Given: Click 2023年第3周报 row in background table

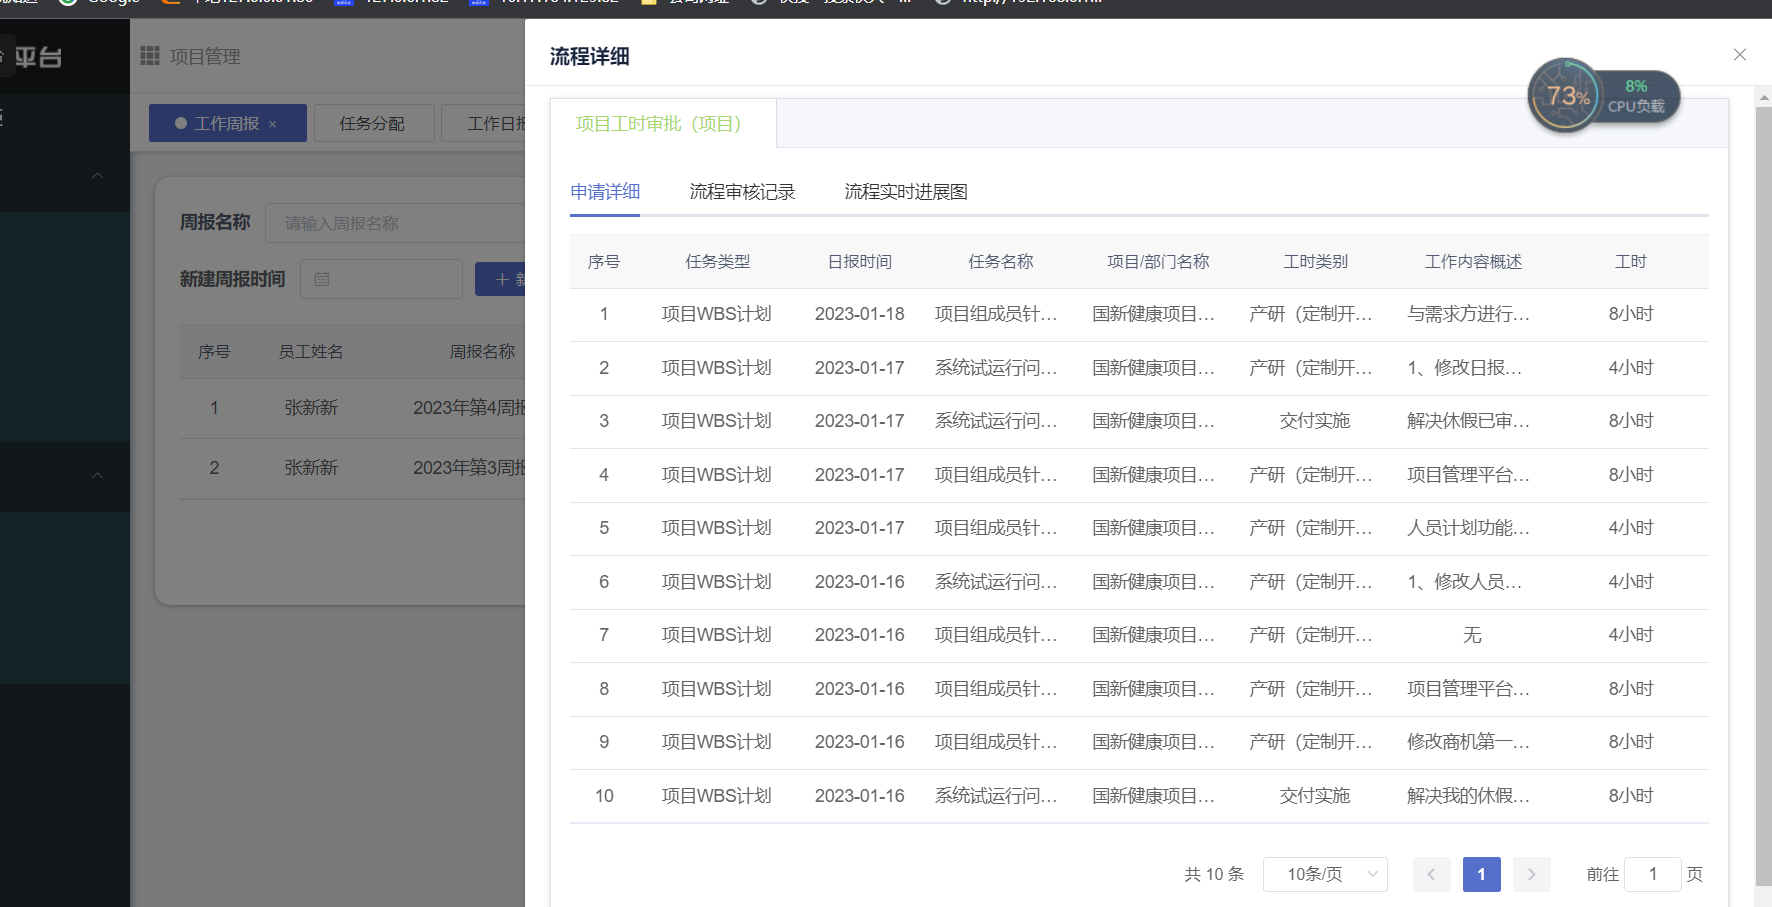Looking at the screenshot, I should point(469,468).
